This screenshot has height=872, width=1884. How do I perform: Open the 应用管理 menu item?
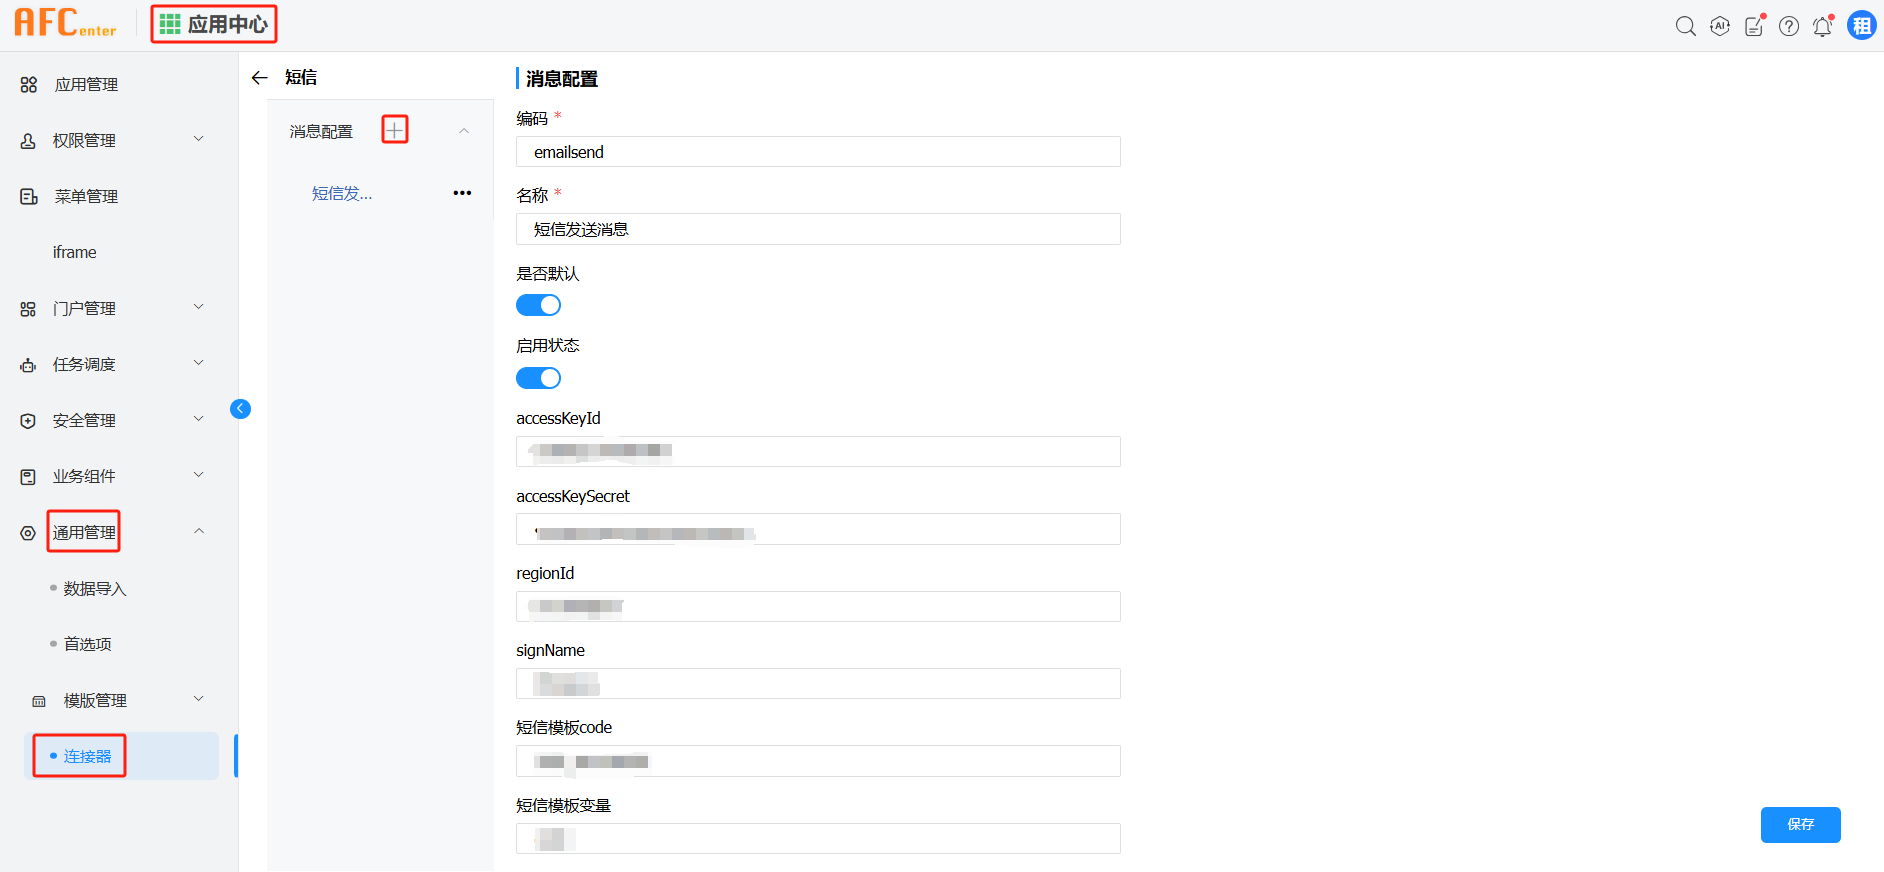pyautogui.click(x=86, y=85)
